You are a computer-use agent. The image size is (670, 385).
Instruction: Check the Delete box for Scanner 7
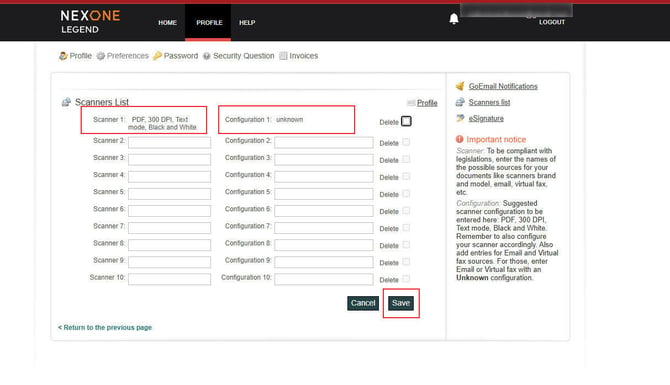406,228
